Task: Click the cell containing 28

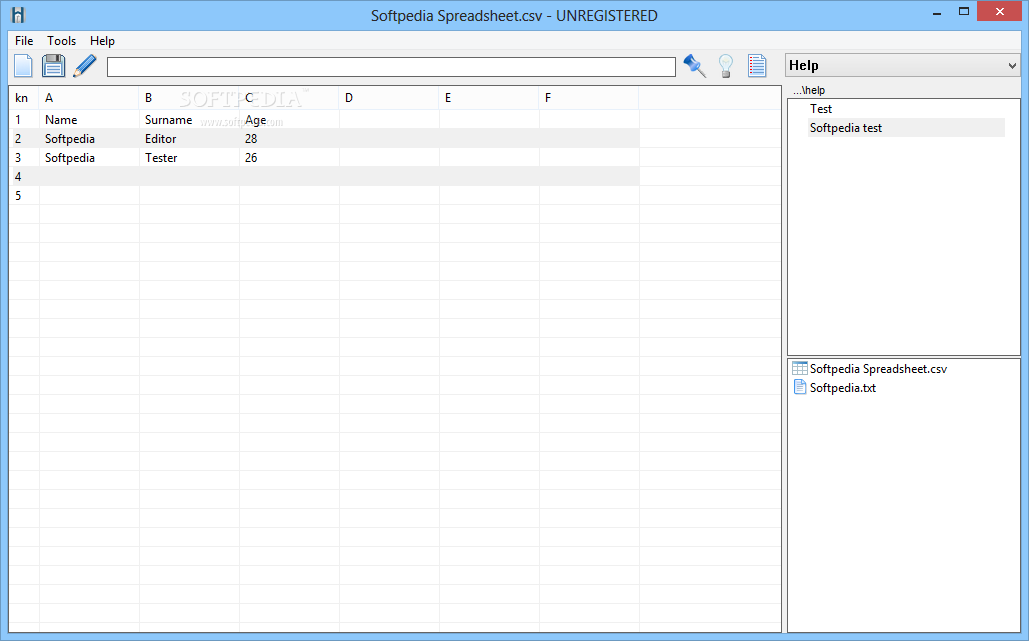Action: tap(289, 139)
